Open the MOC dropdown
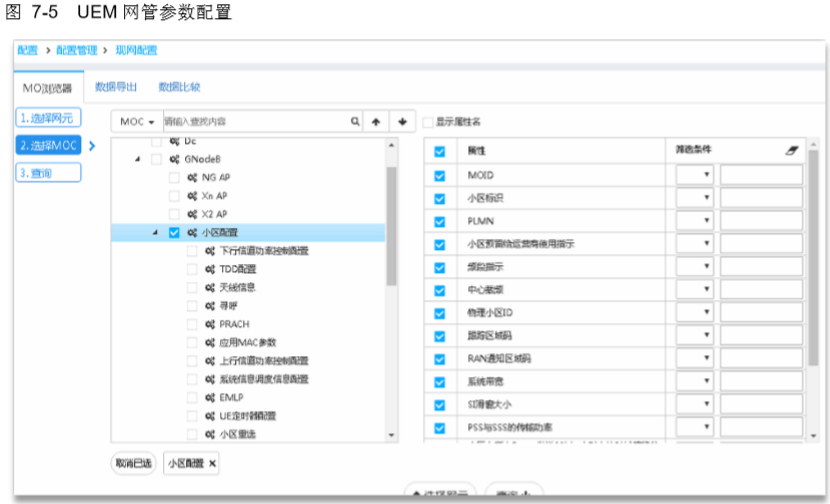830x504 pixels. pos(137,122)
